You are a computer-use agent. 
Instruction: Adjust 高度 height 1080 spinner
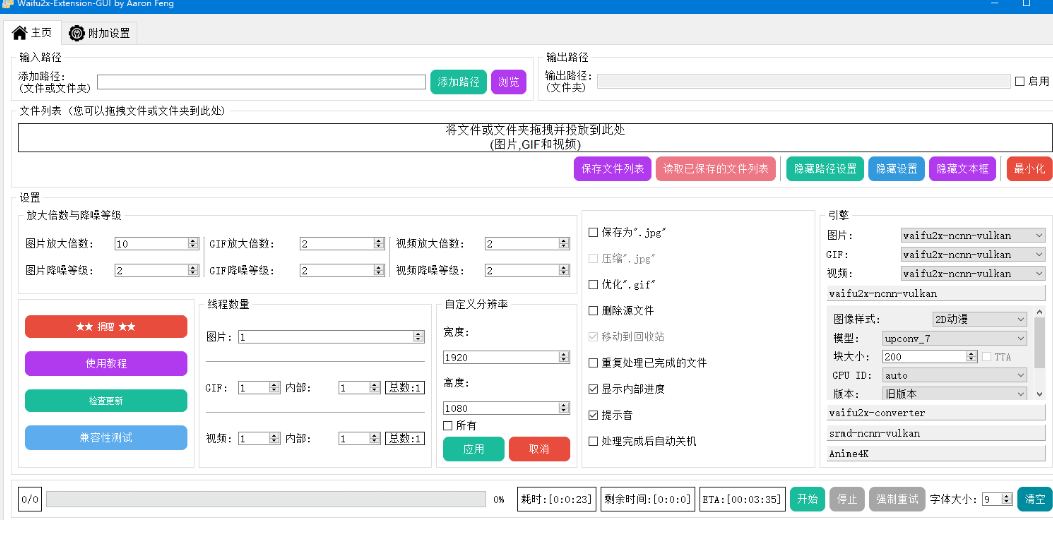coord(564,407)
